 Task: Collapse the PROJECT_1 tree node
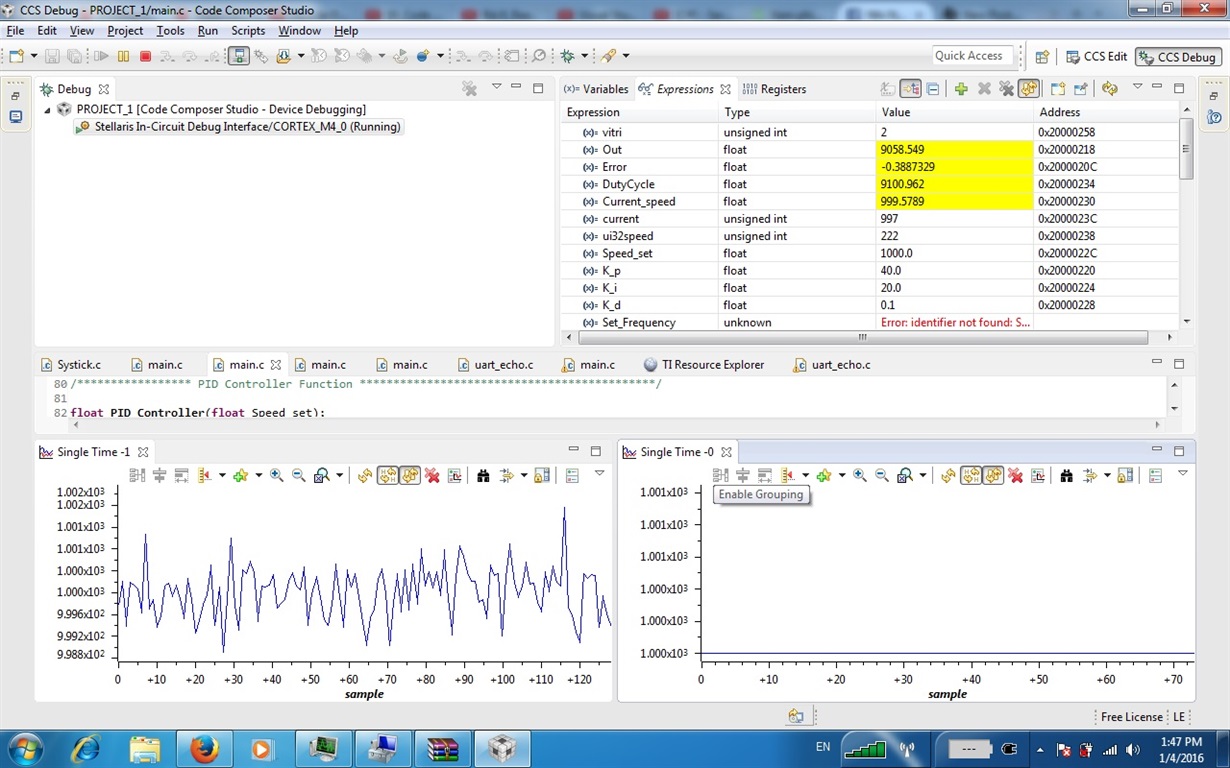tap(47, 110)
